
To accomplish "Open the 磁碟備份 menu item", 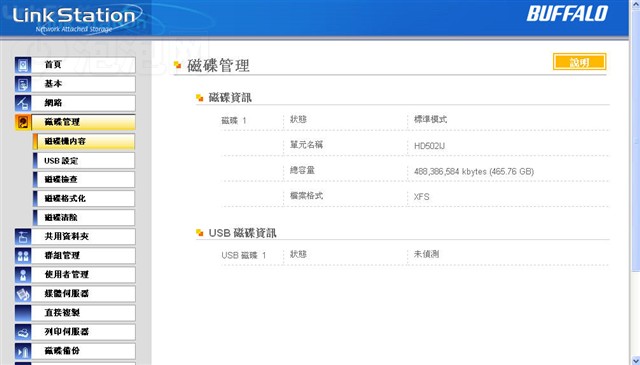I will 83,351.
